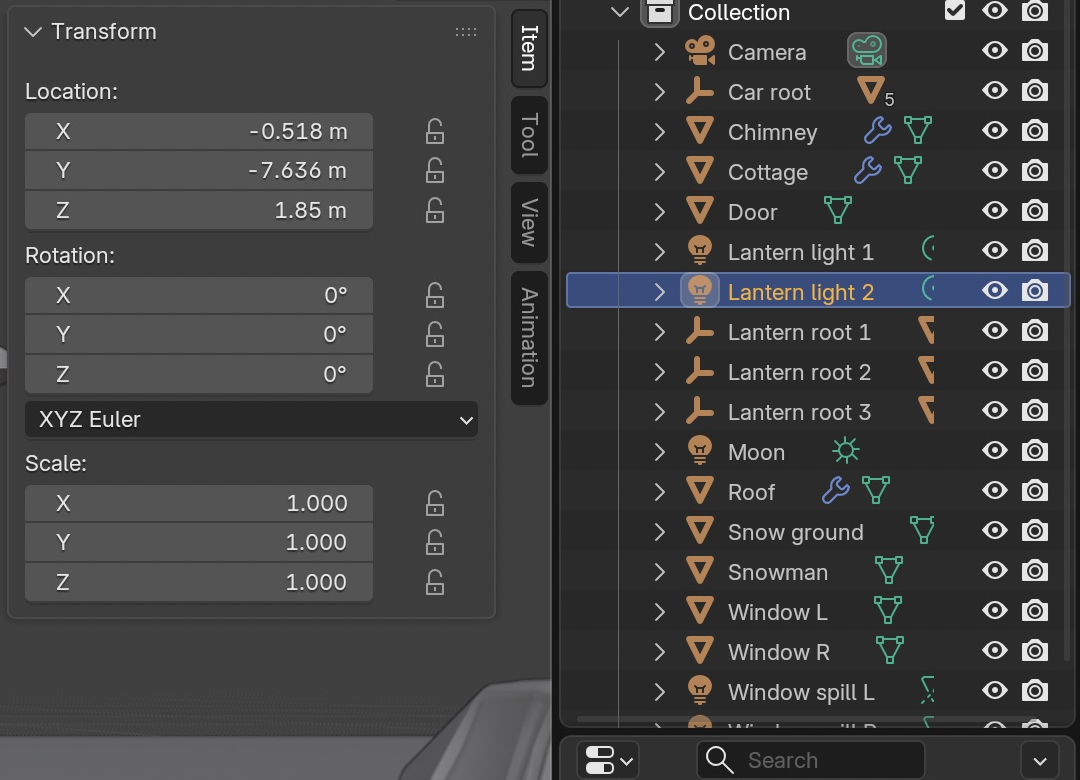This screenshot has height=780, width=1080.
Task: Click the Lantern light 2 light bulb icon
Action: (x=700, y=291)
